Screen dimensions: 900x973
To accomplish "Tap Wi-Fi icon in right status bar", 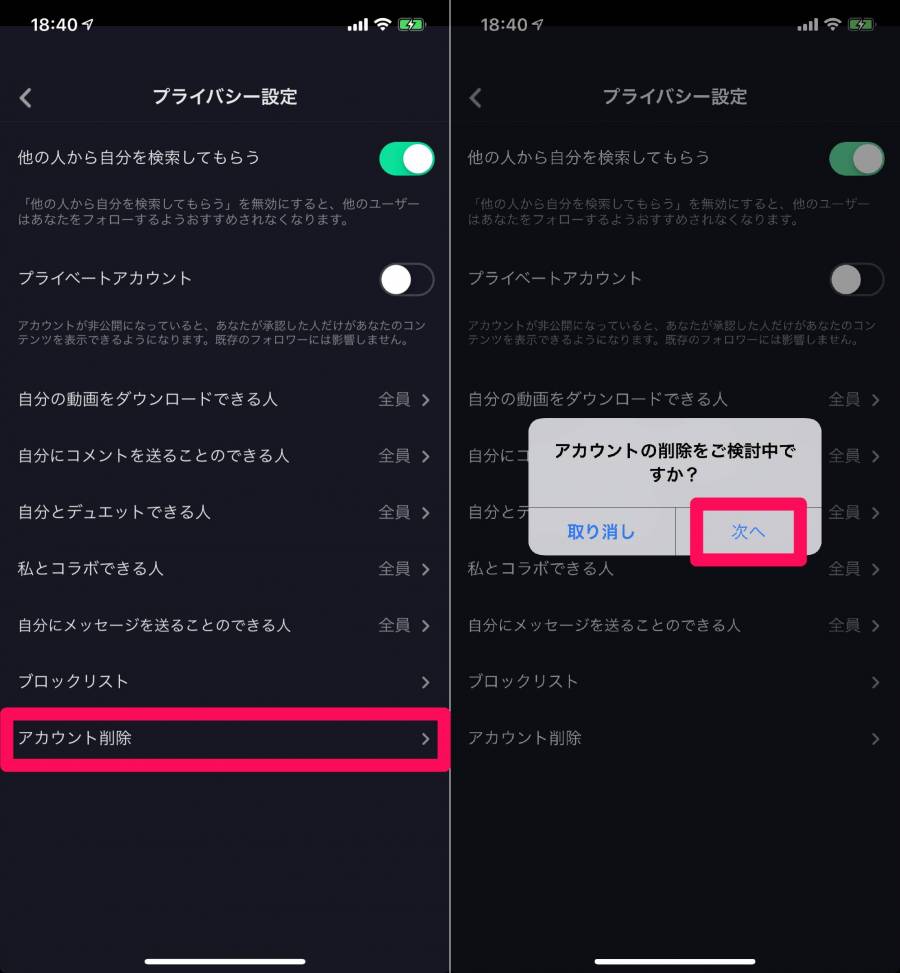I will [x=833, y=24].
